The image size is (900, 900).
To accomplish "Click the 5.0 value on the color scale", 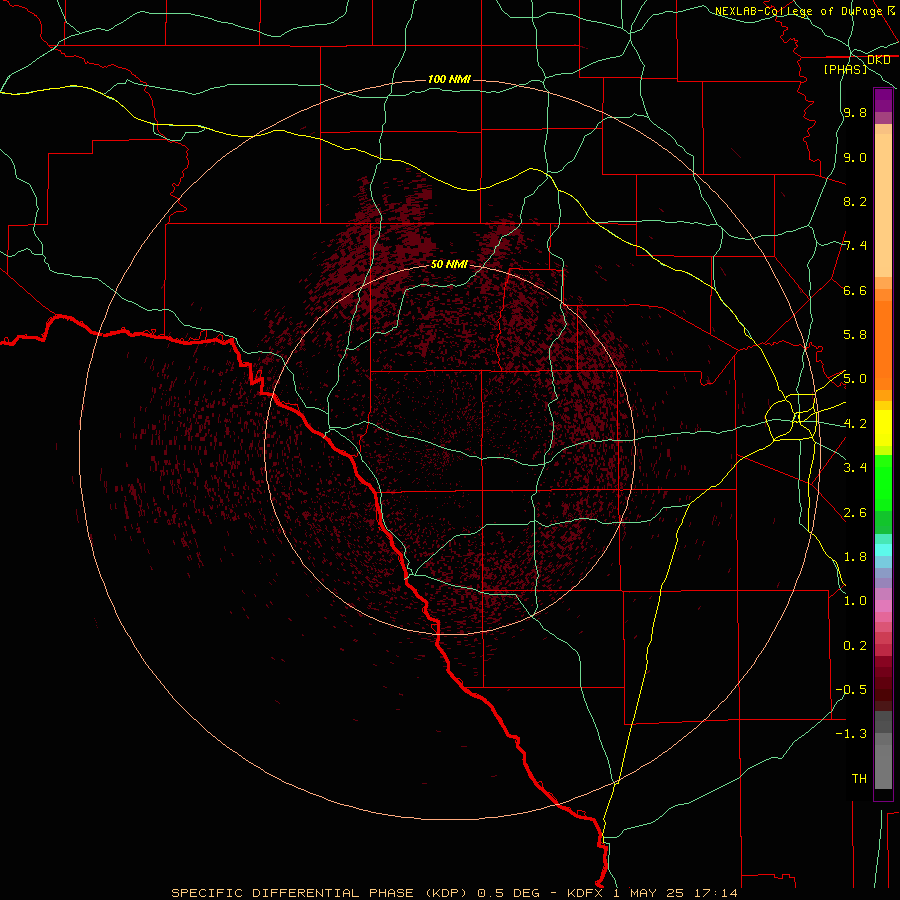I will click(855, 379).
